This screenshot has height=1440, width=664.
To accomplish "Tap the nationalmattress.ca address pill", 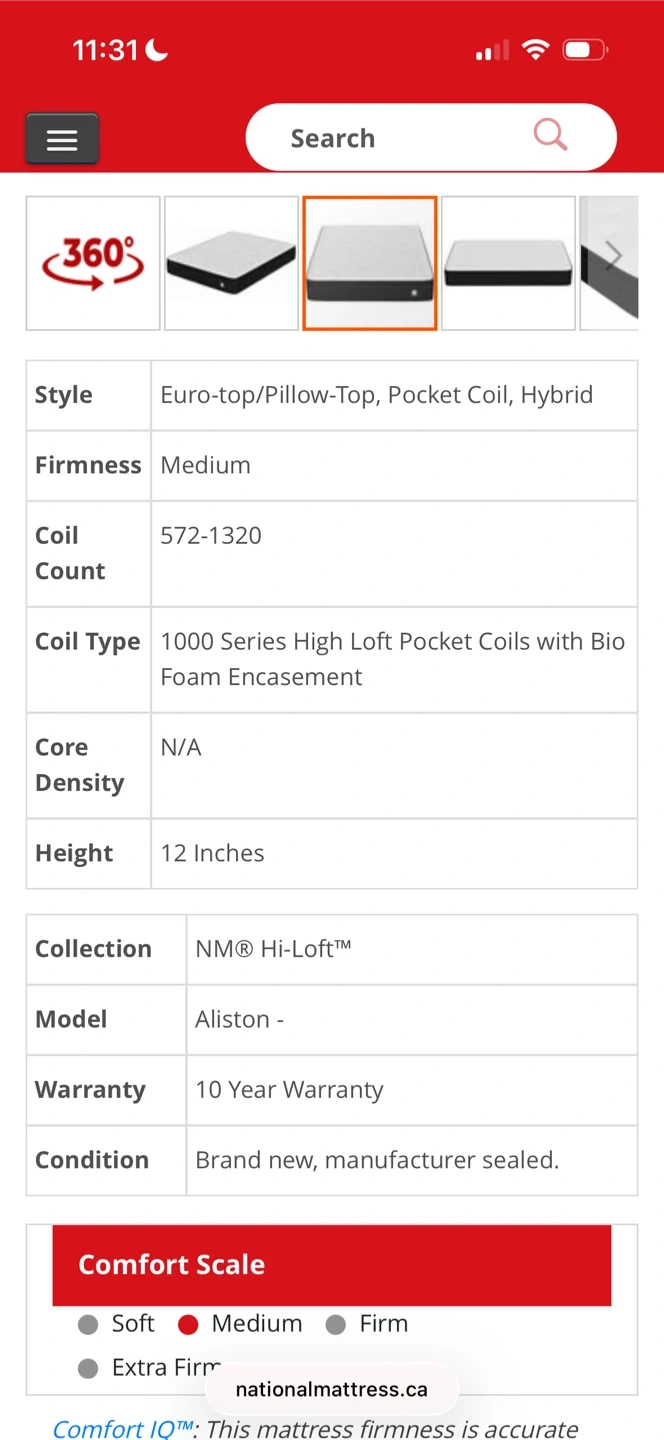I will 332,1389.
